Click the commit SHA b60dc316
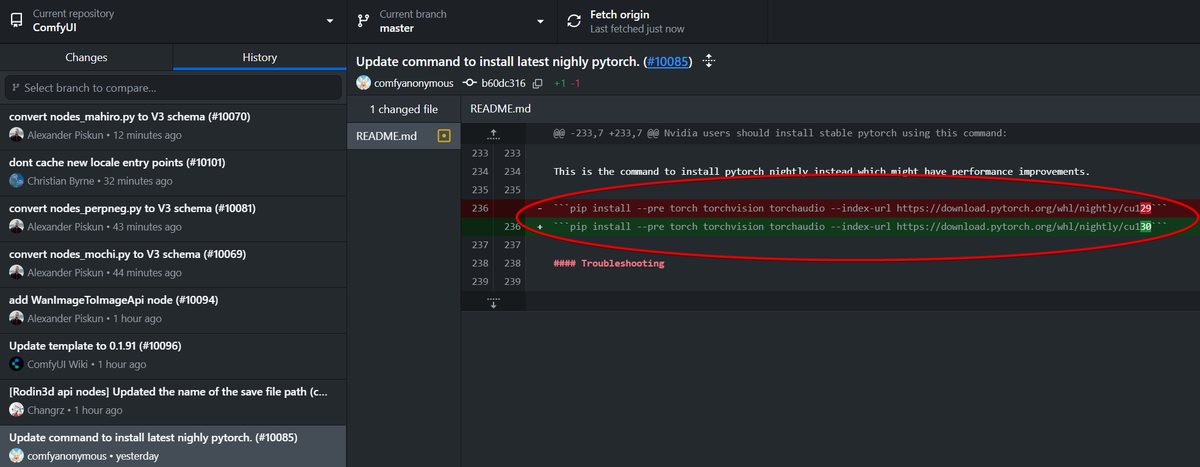Image resolution: width=1200 pixels, height=467 pixels. point(503,83)
